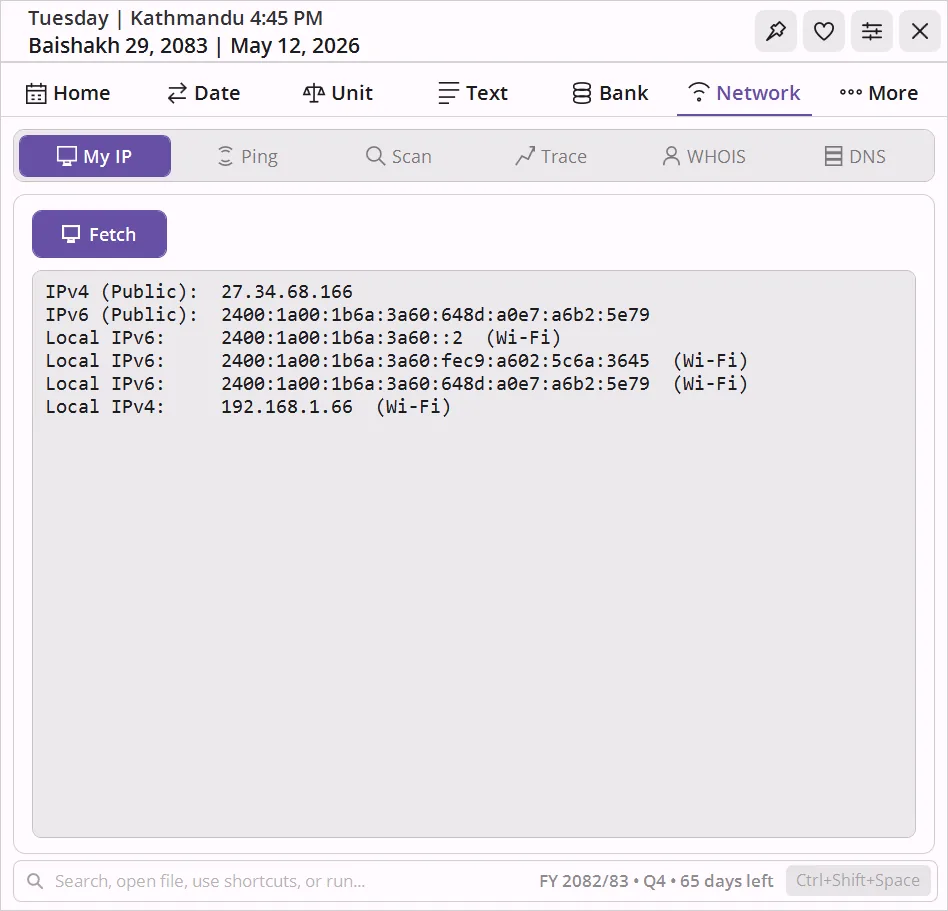The height and width of the screenshot is (911, 948).
Task: Click the text lines icon beside Text
Action: pyautogui.click(x=449, y=93)
